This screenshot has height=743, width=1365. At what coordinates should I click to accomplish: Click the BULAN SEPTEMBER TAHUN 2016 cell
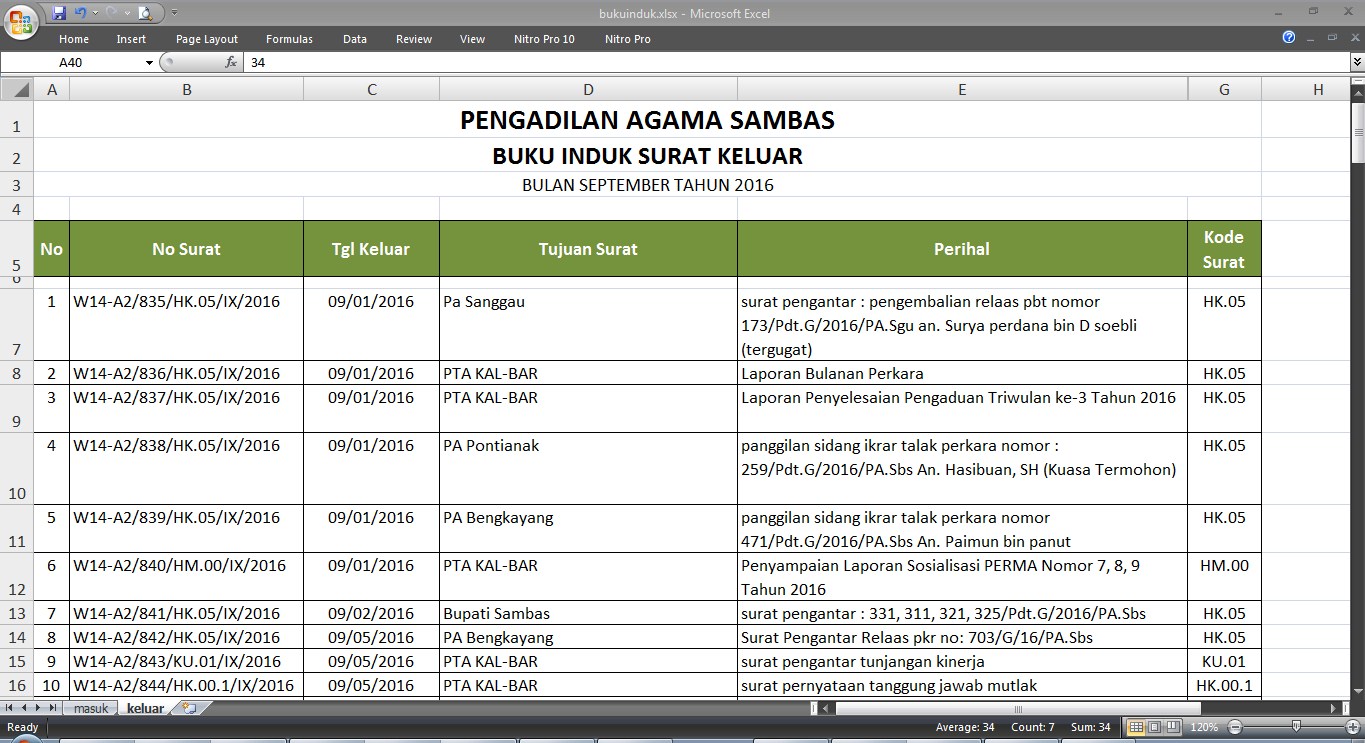pyautogui.click(x=647, y=185)
